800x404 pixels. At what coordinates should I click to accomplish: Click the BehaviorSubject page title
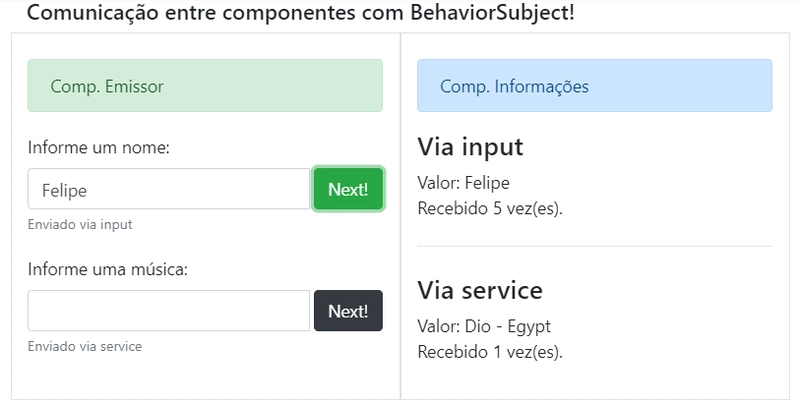tap(300, 14)
